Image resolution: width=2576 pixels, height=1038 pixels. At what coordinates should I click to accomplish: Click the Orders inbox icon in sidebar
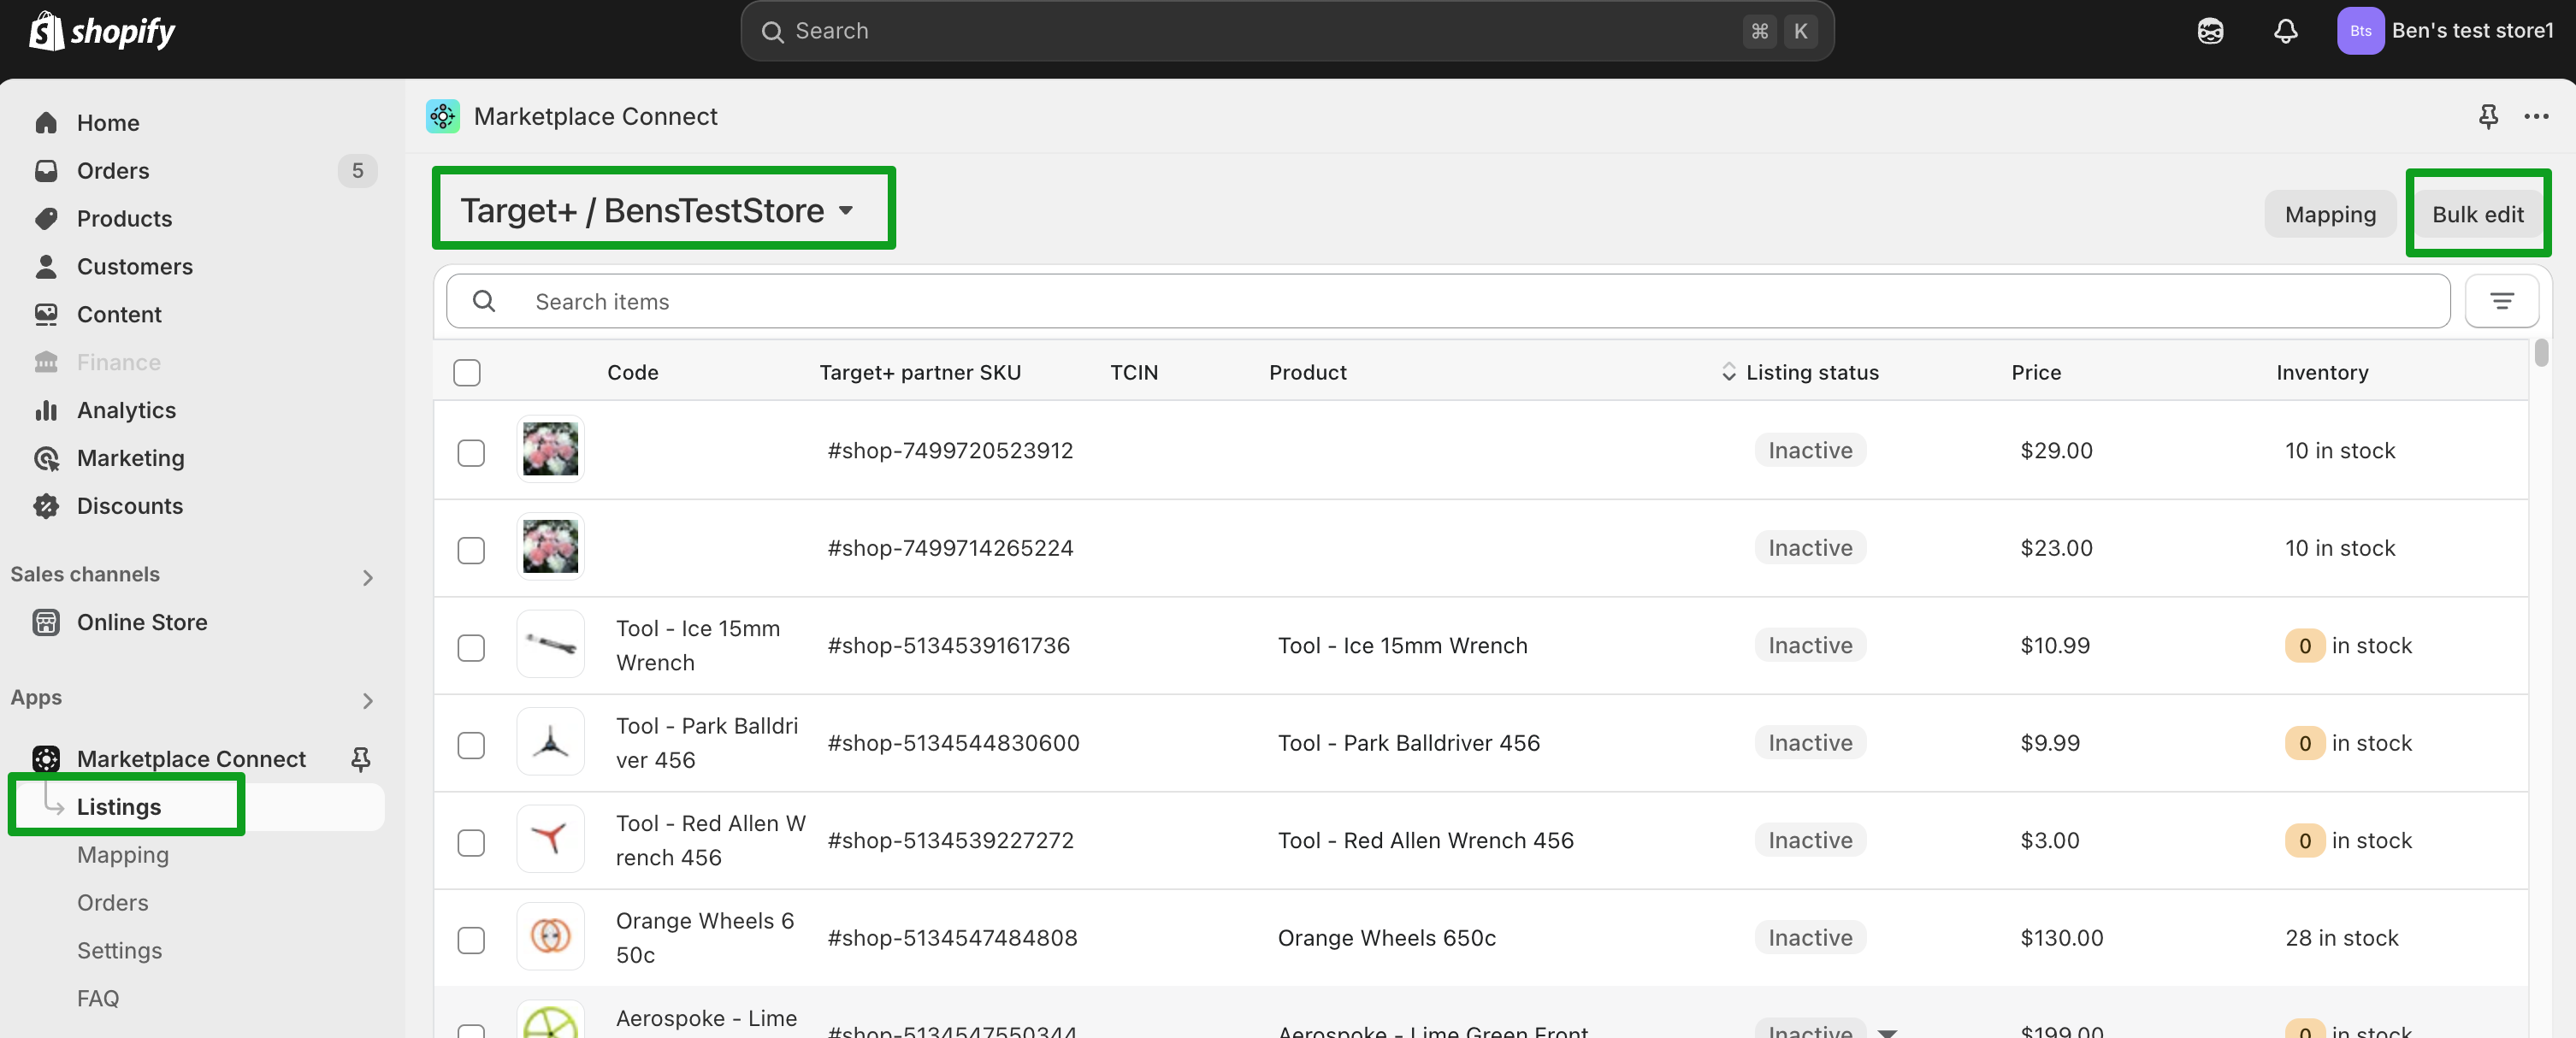(x=46, y=170)
